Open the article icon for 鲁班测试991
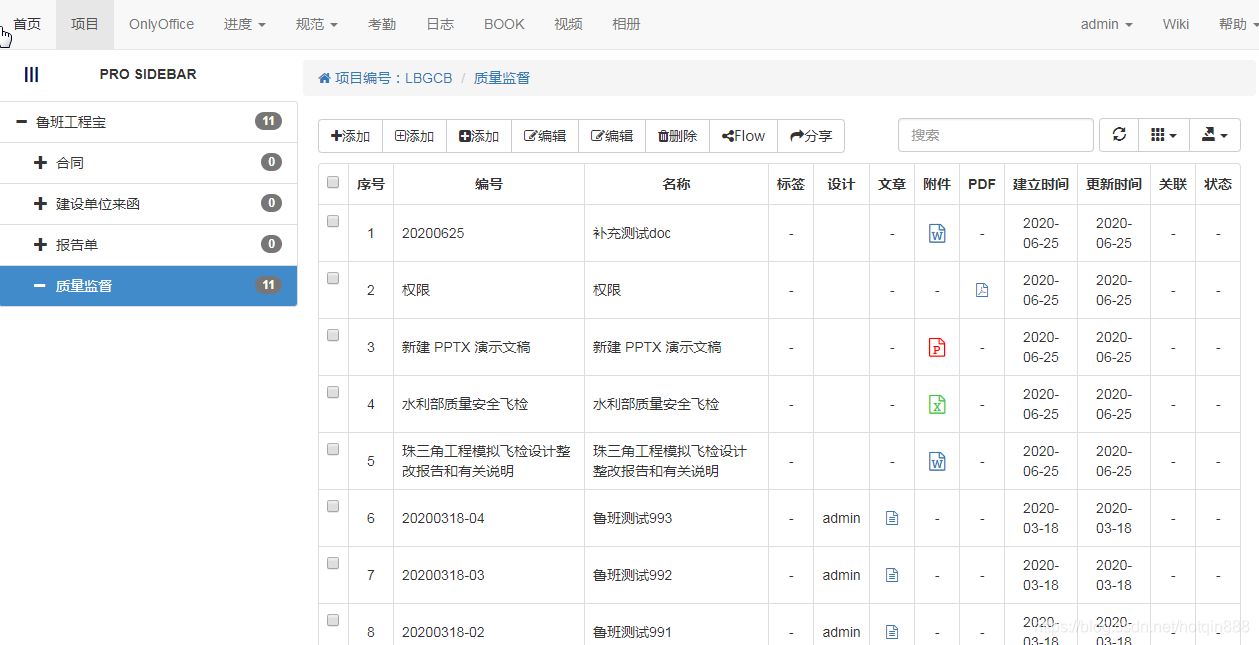The image size is (1259, 645). click(x=892, y=632)
